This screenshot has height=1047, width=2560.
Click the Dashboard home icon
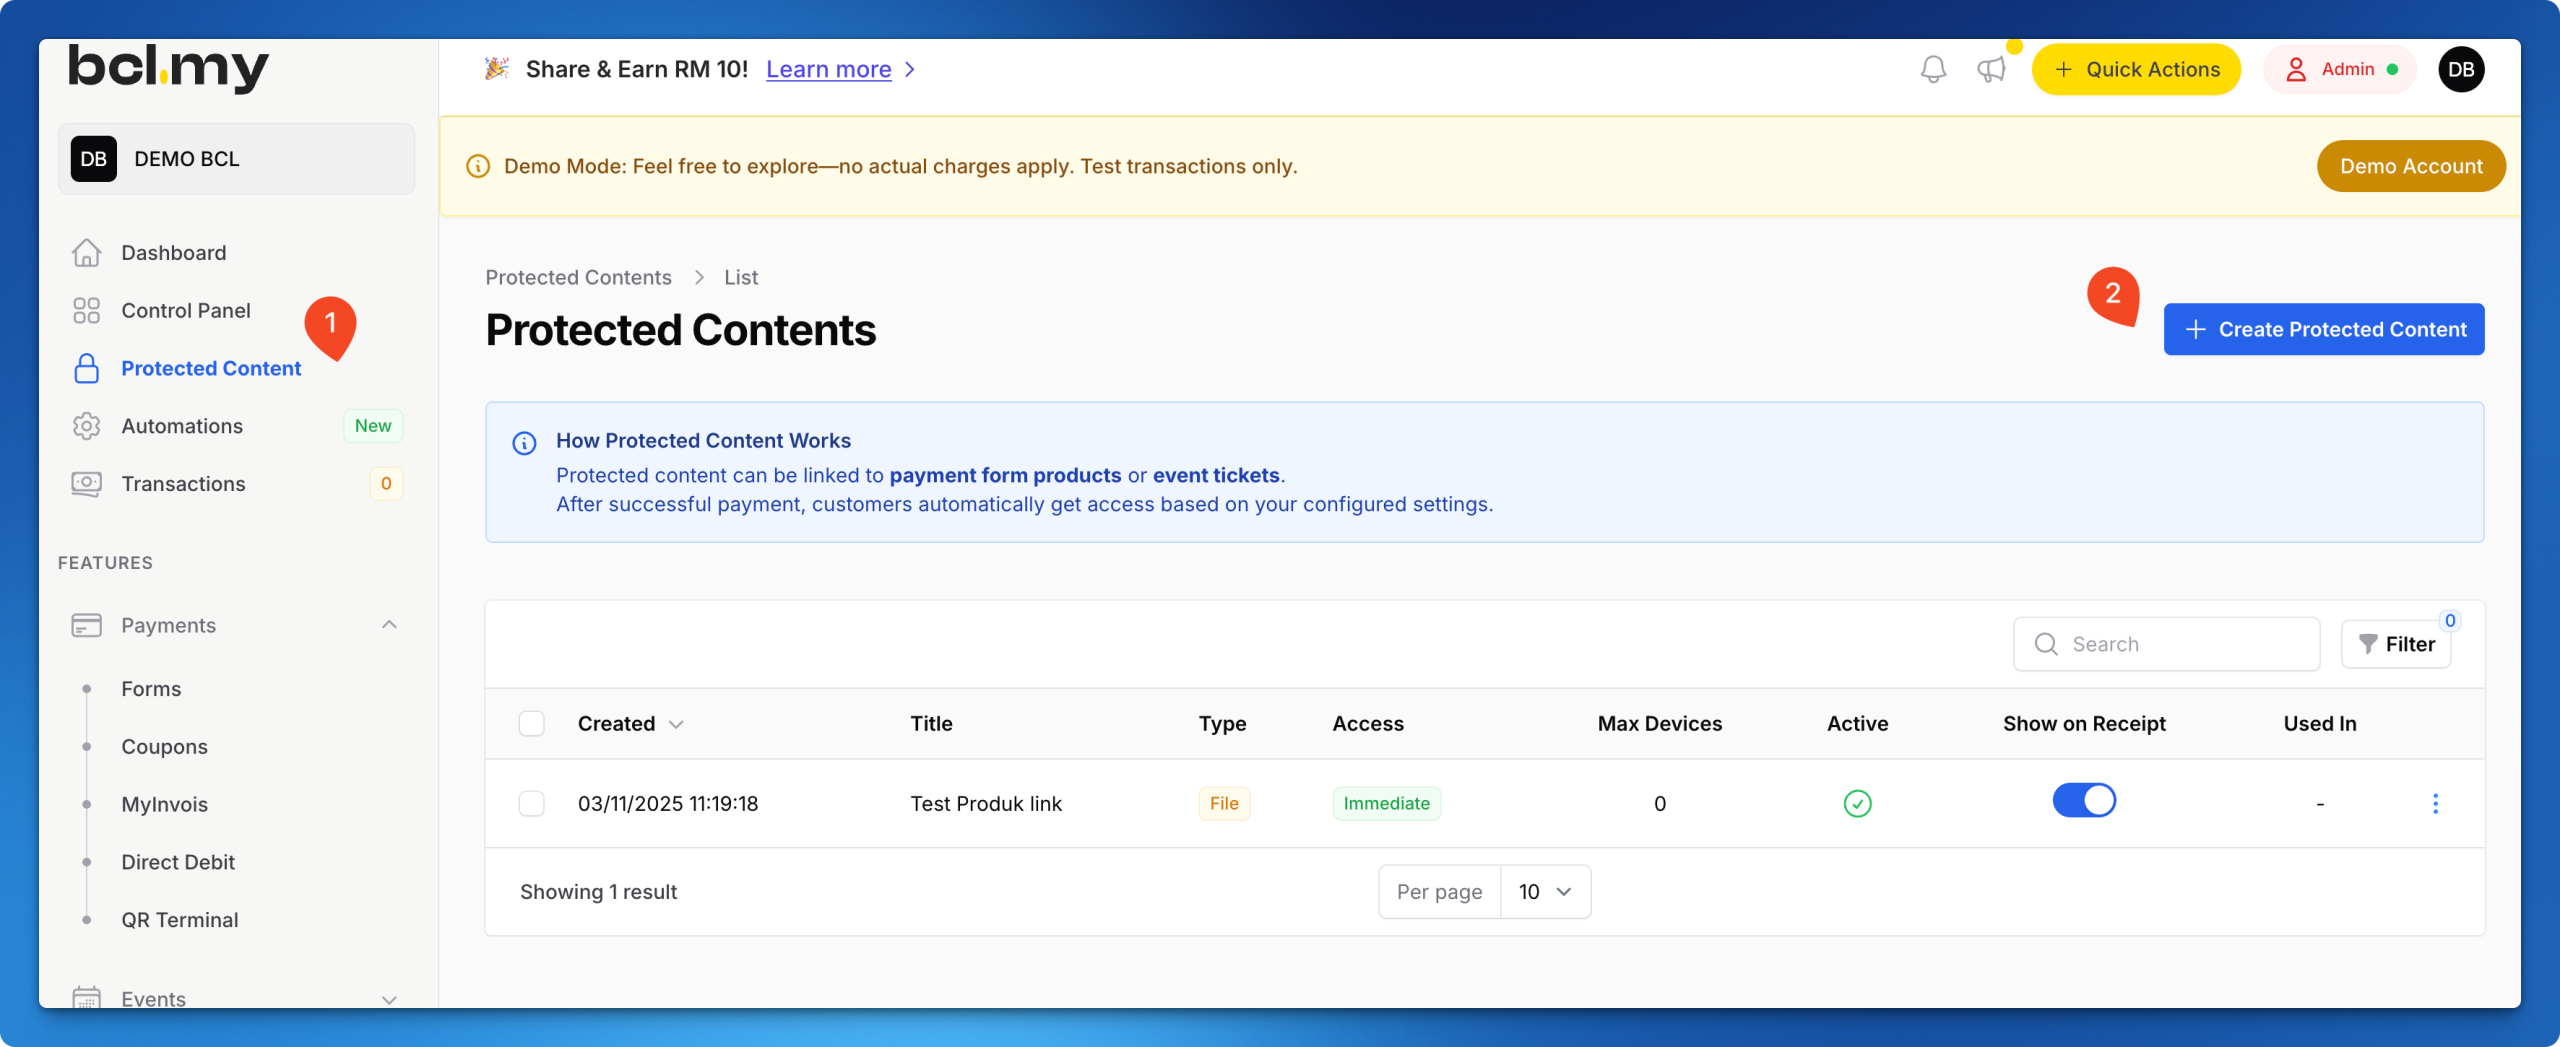pos(87,253)
